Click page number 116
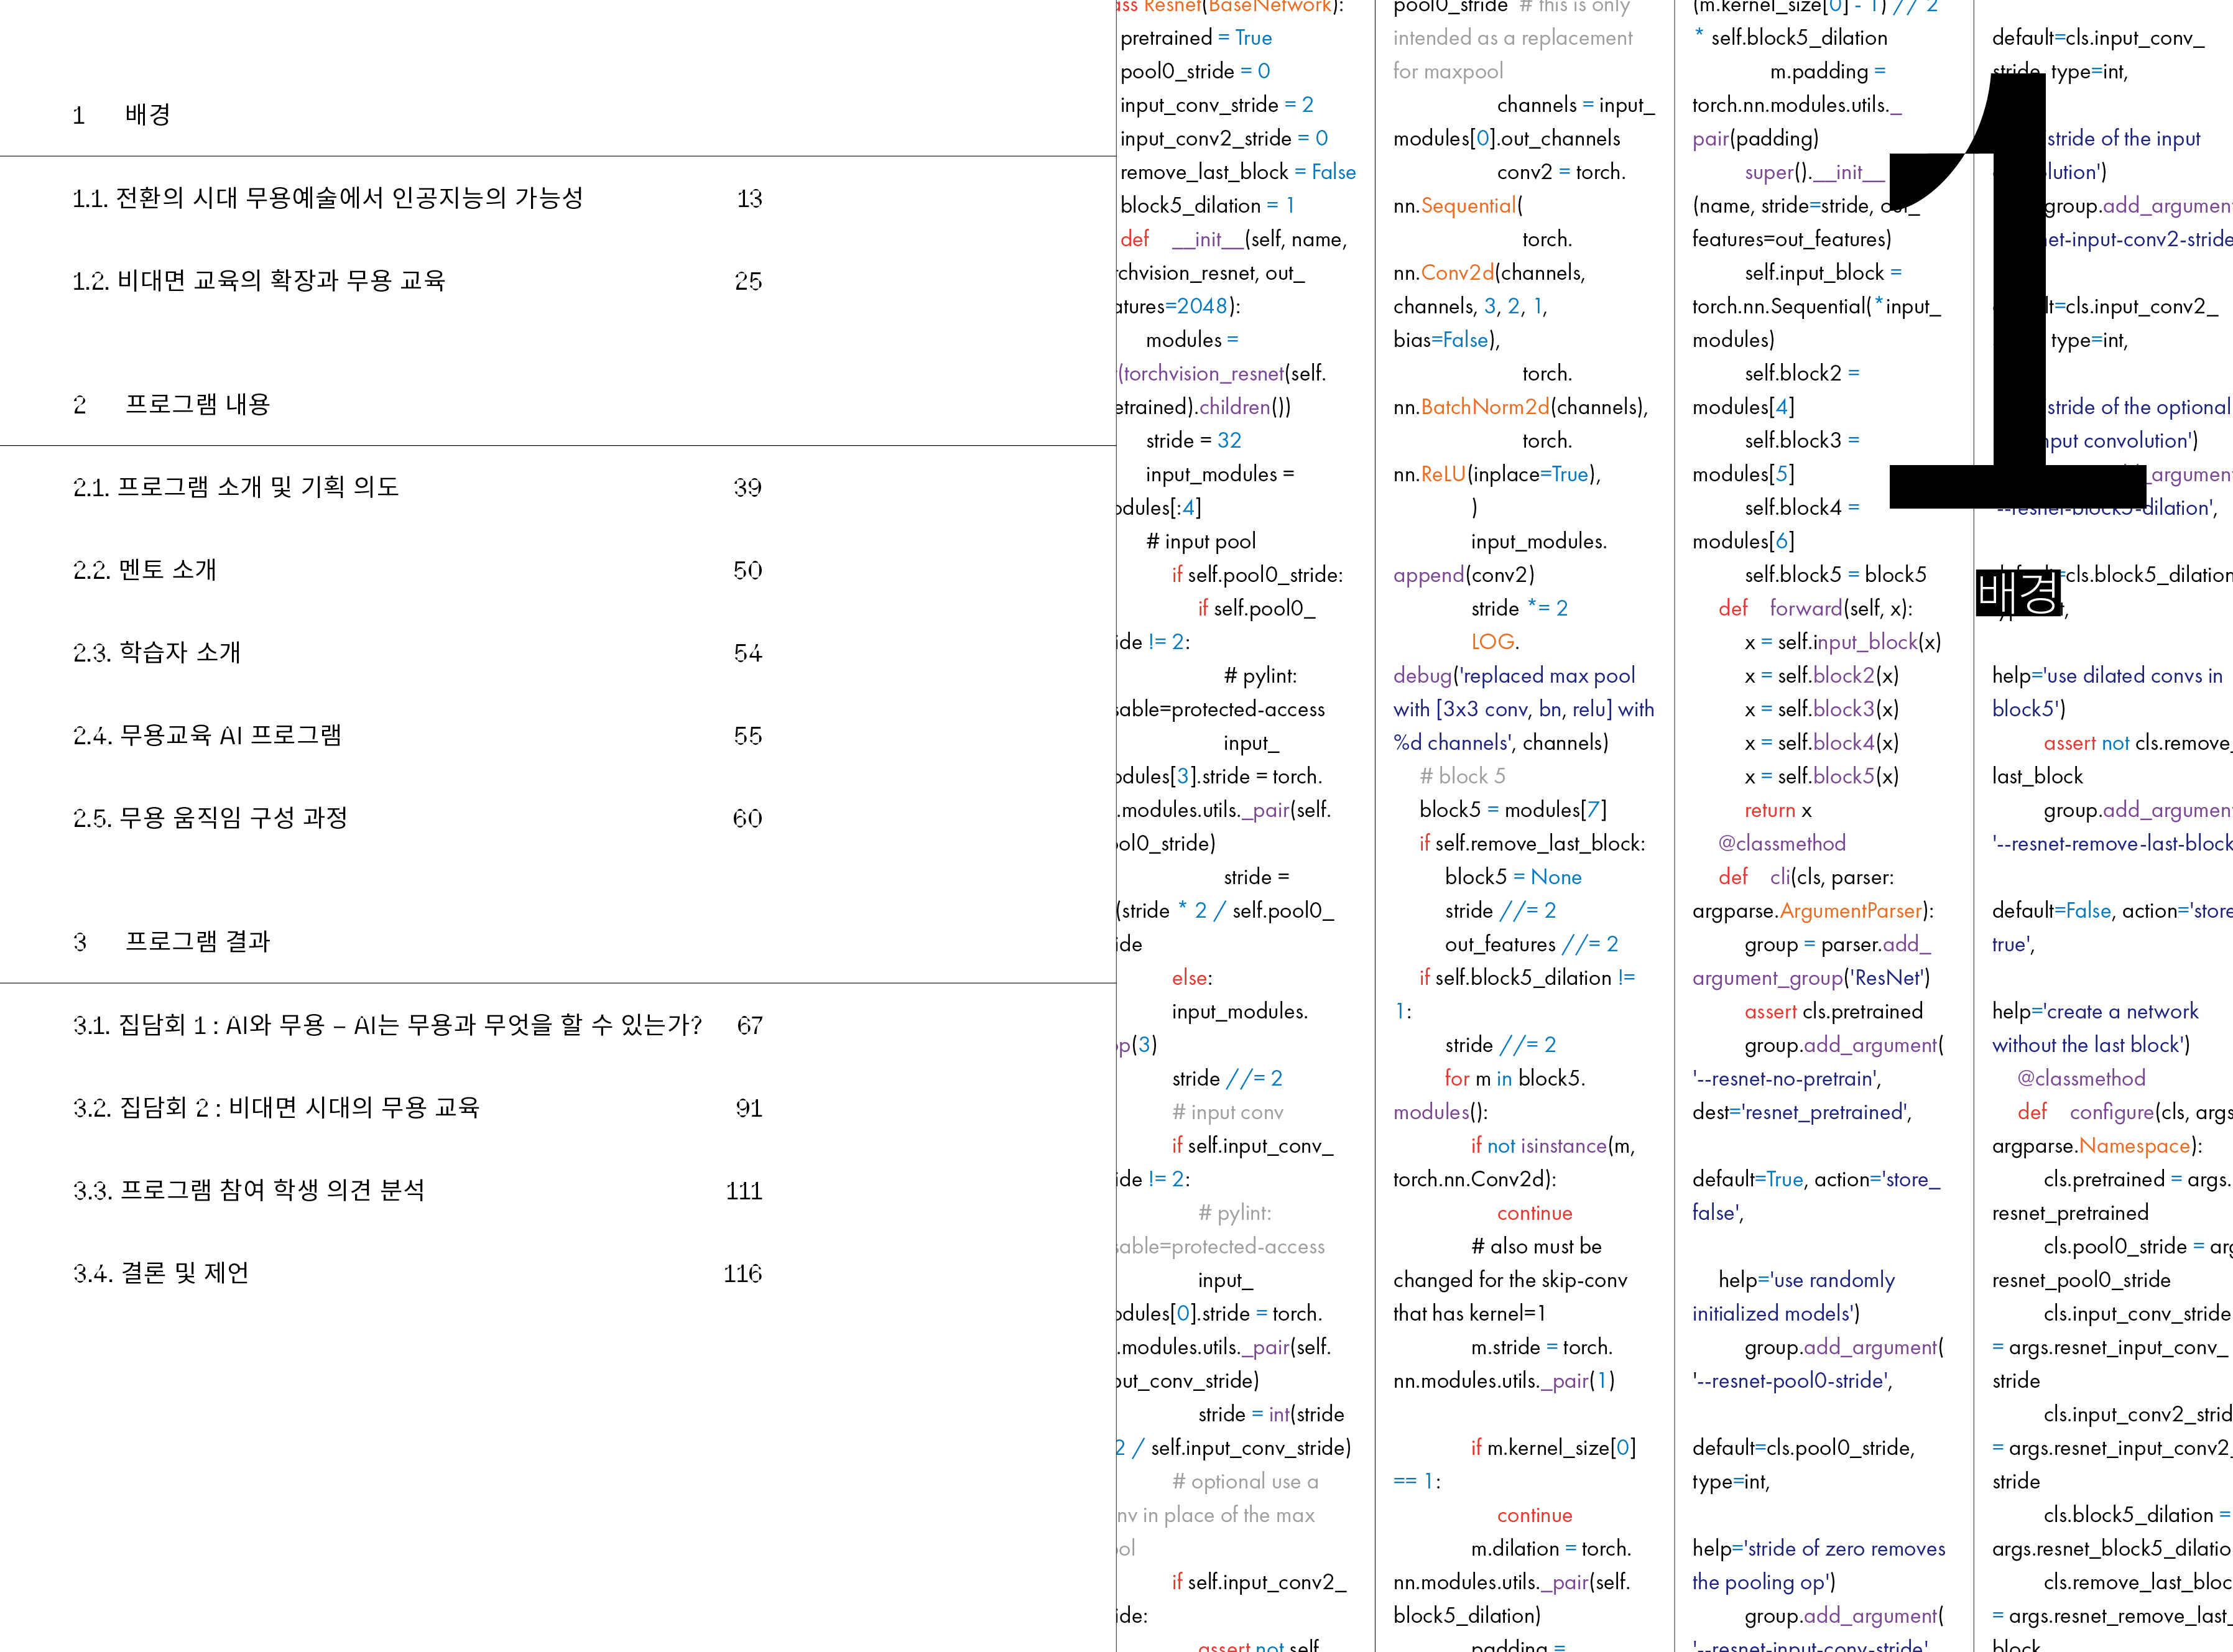This screenshot has width=2233, height=1652. (742, 1273)
